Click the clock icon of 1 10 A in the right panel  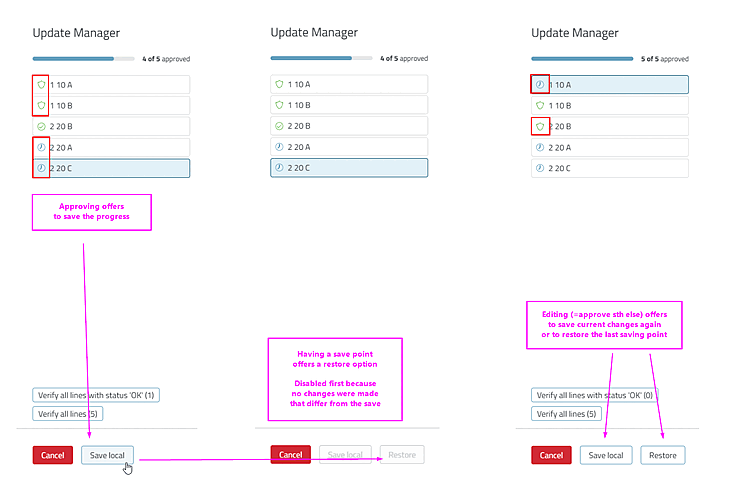[540, 85]
